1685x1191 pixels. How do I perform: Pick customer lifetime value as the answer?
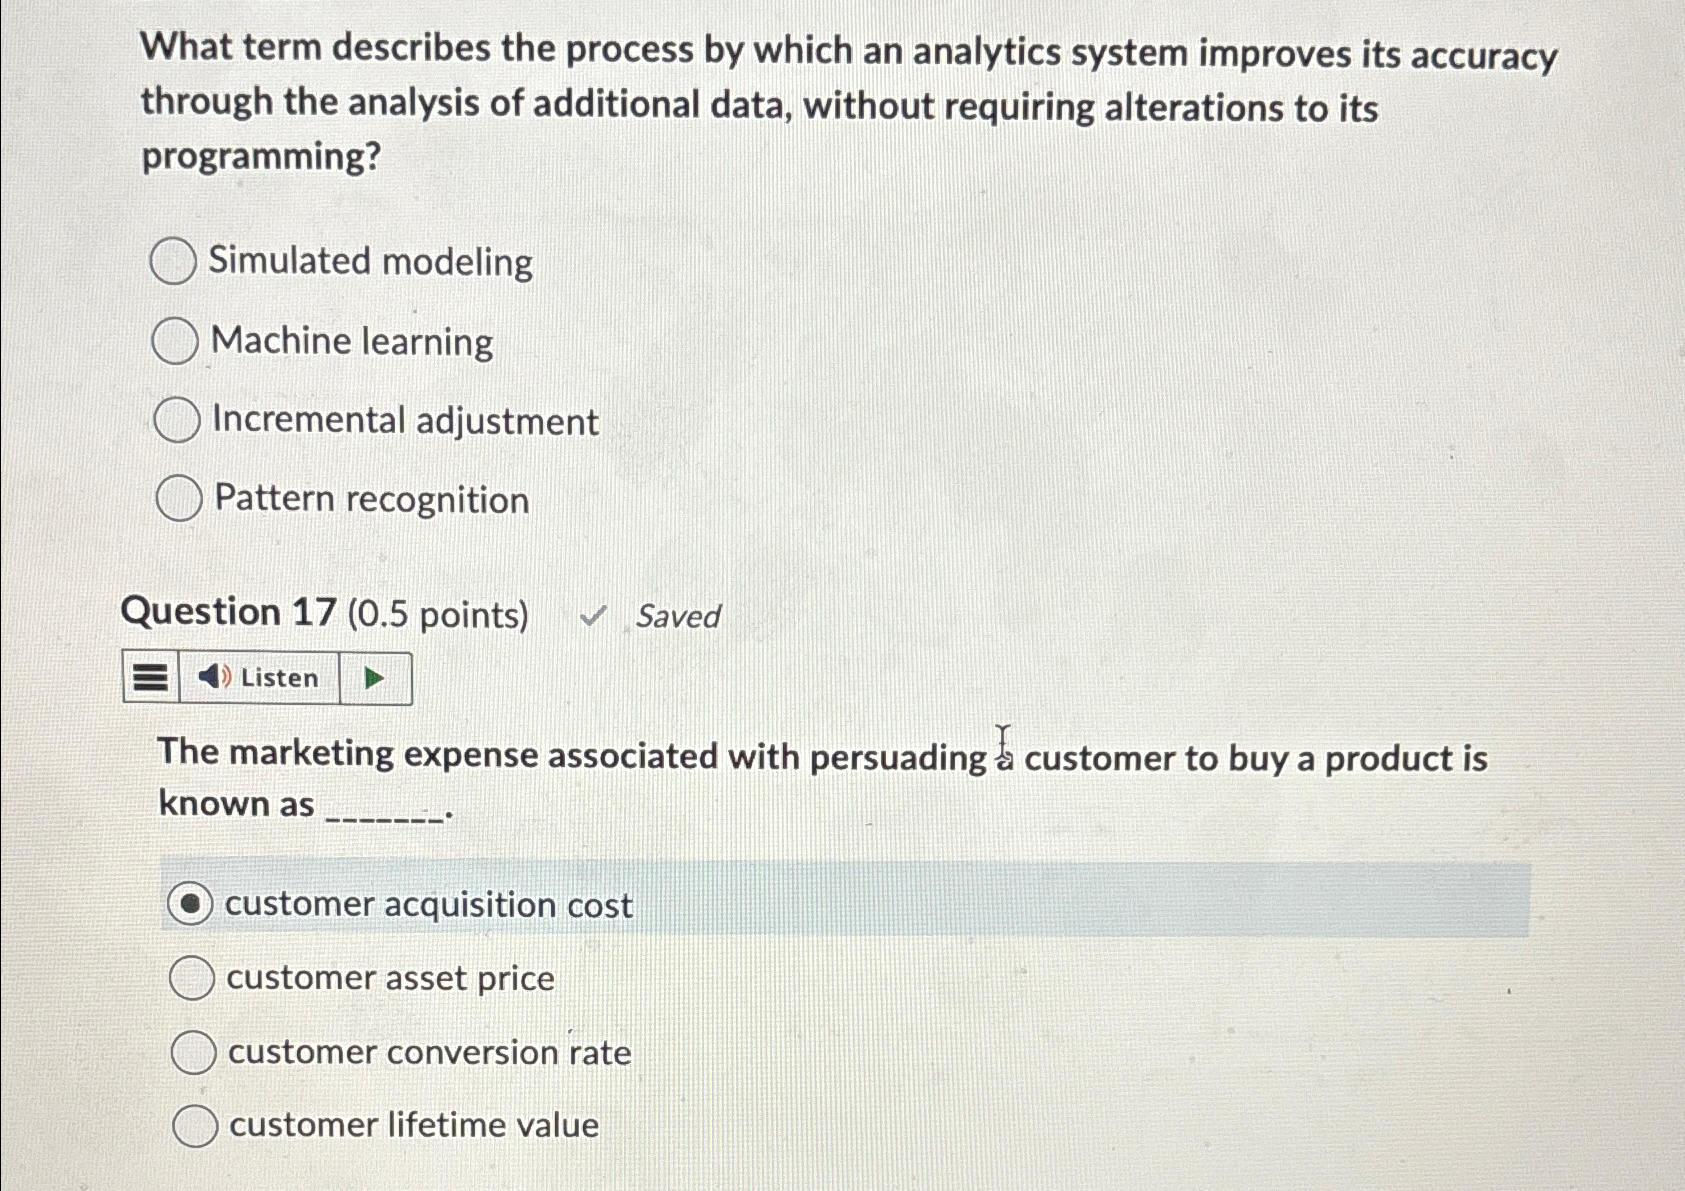click(x=193, y=1126)
